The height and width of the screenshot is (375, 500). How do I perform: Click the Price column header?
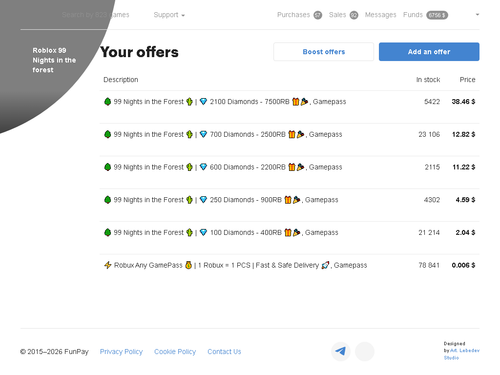click(x=467, y=80)
